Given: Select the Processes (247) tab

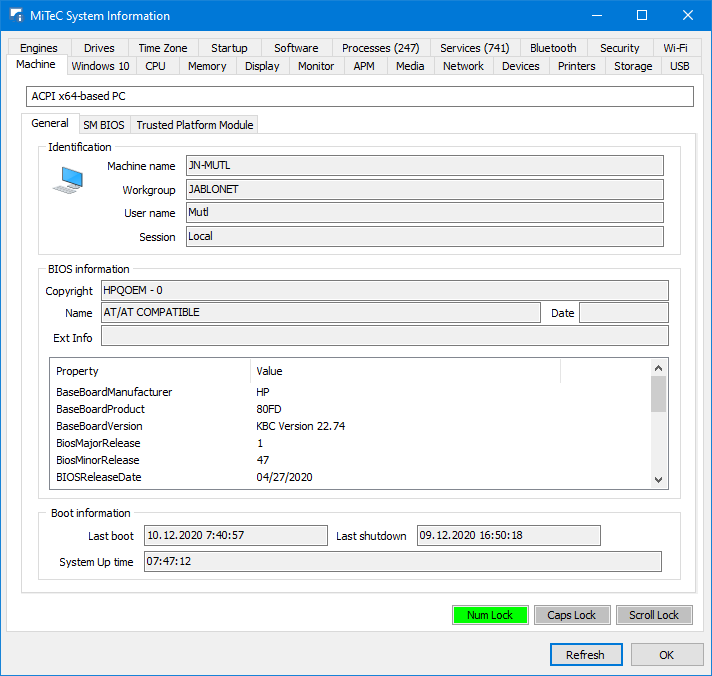Looking at the screenshot, I should pos(380,48).
